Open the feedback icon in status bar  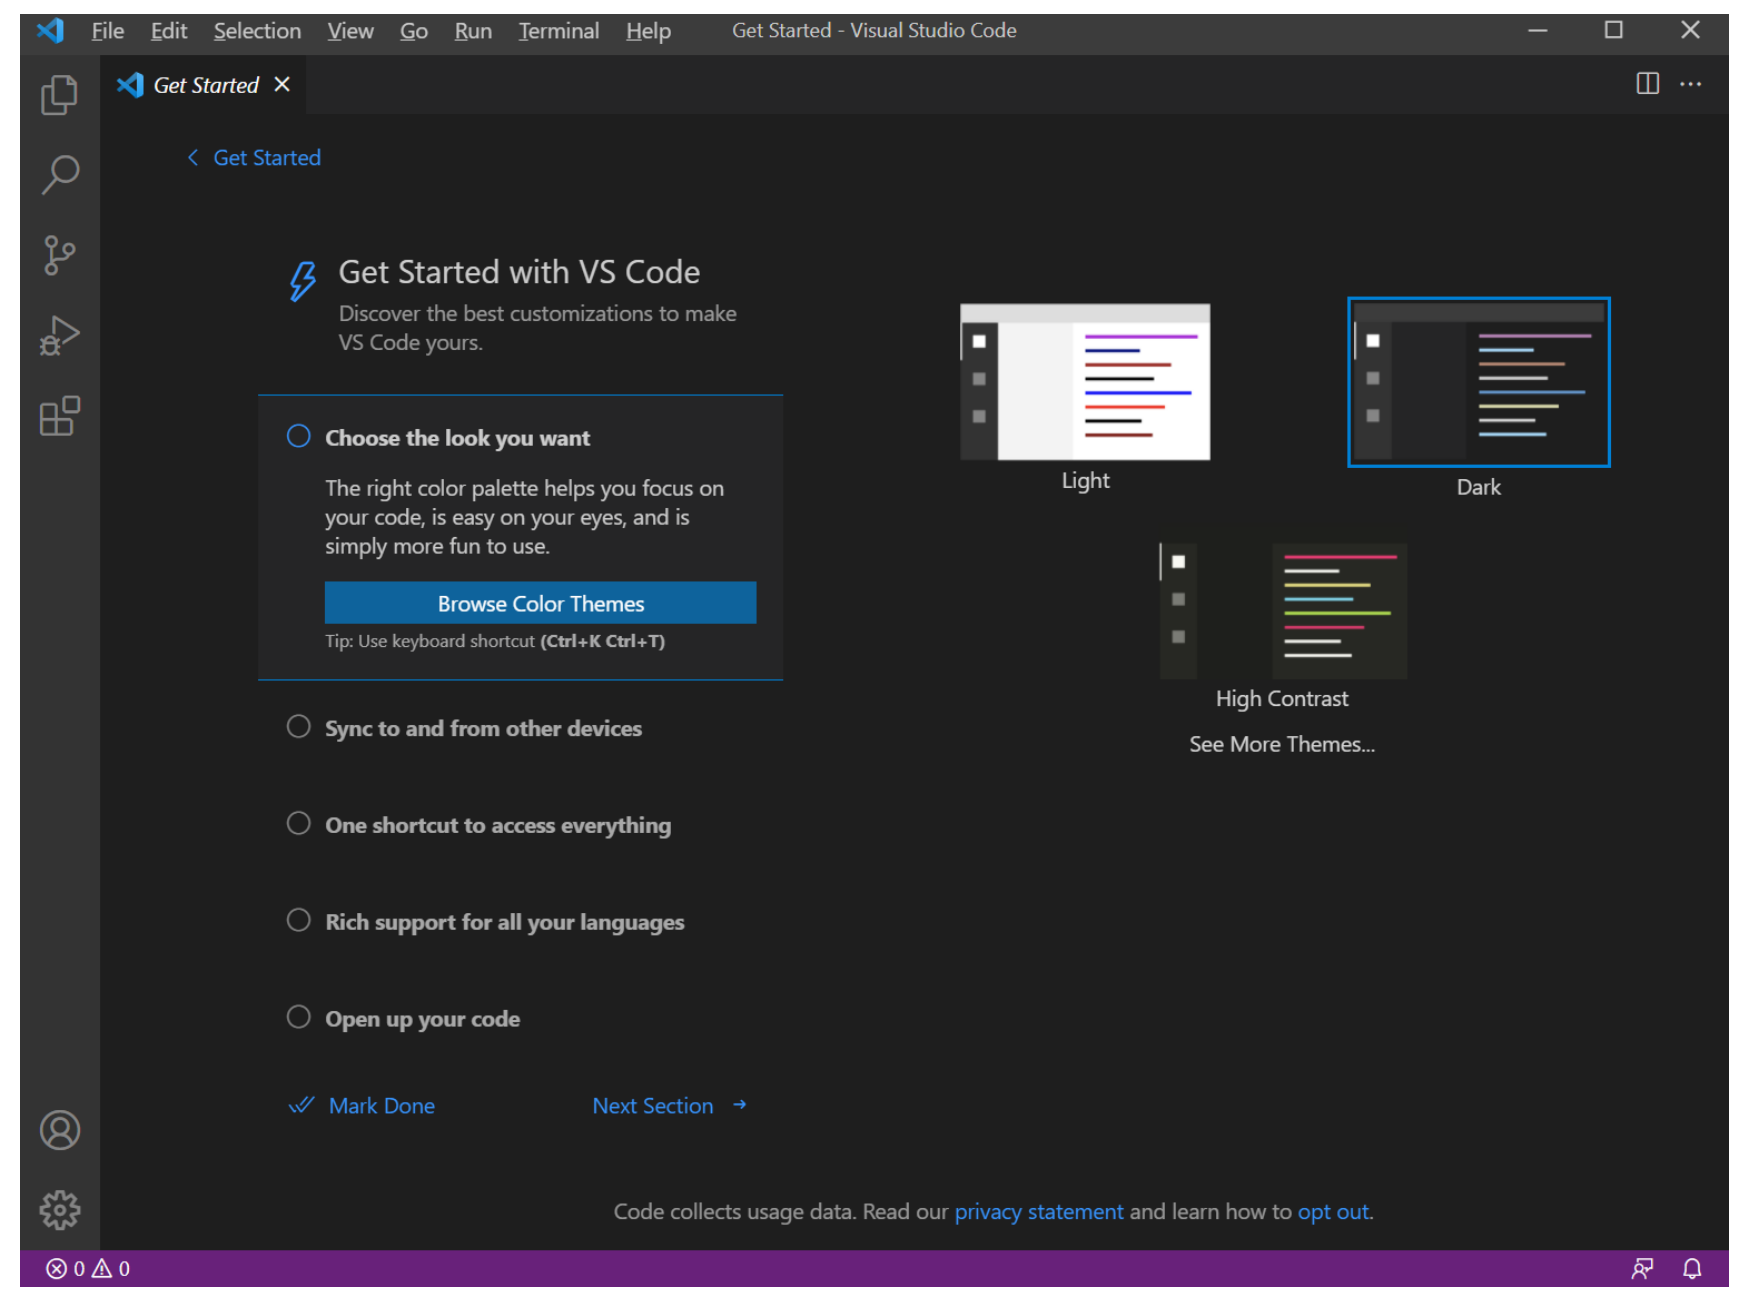(1641, 1268)
